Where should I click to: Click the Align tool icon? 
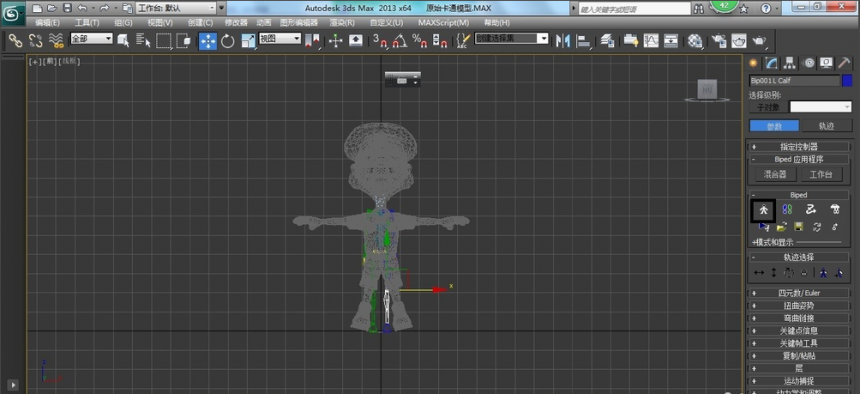[x=584, y=40]
